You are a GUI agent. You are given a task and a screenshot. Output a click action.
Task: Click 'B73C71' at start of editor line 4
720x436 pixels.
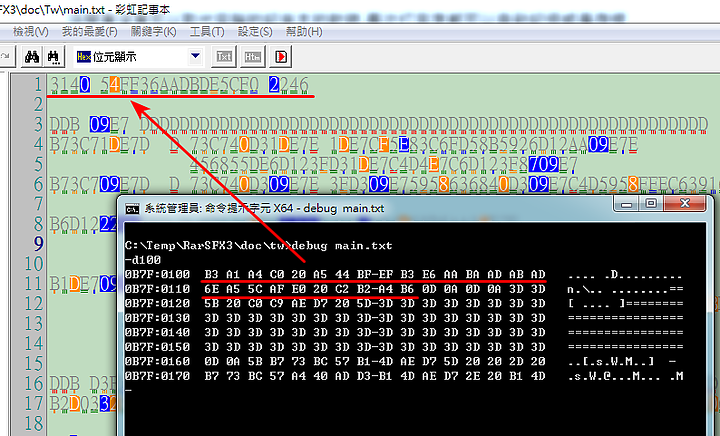point(79,145)
